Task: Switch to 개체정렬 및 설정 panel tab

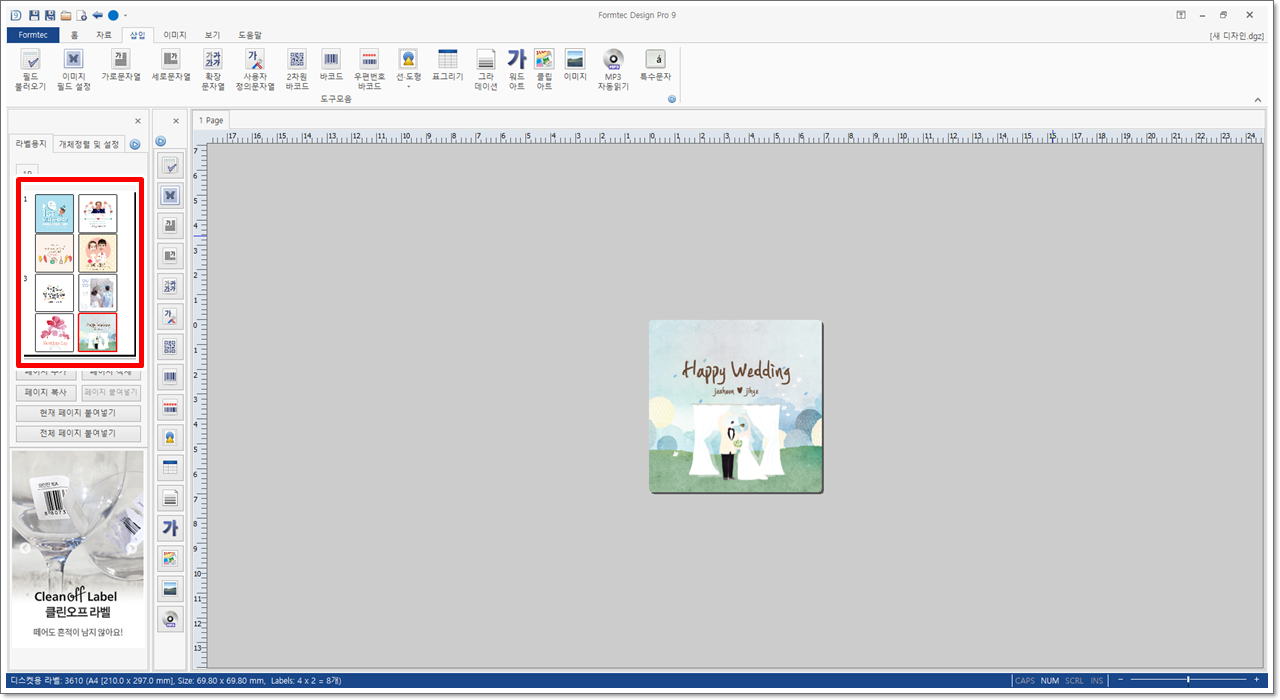Action: (89, 144)
